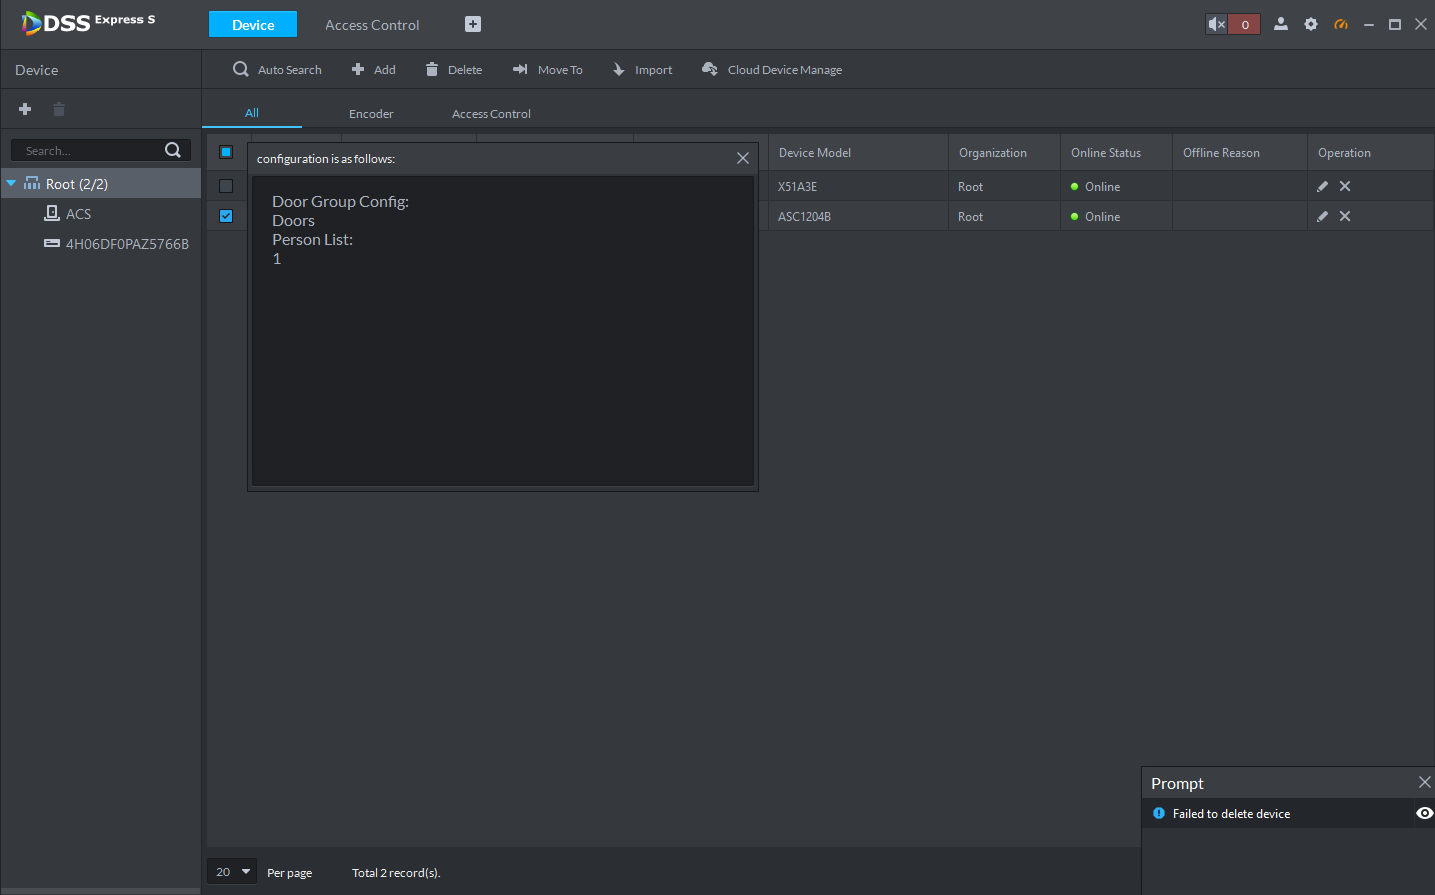Image resolution: width=1435 pixels, height=895 pixels.
Task: Delete the ASC1204B device row
Action: coord(1345,216)
